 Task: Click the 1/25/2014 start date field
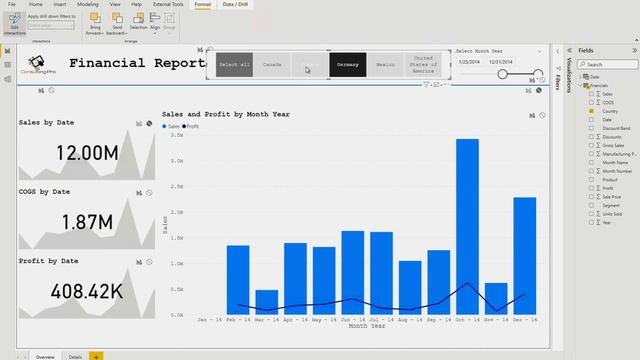tap(469, 62)
